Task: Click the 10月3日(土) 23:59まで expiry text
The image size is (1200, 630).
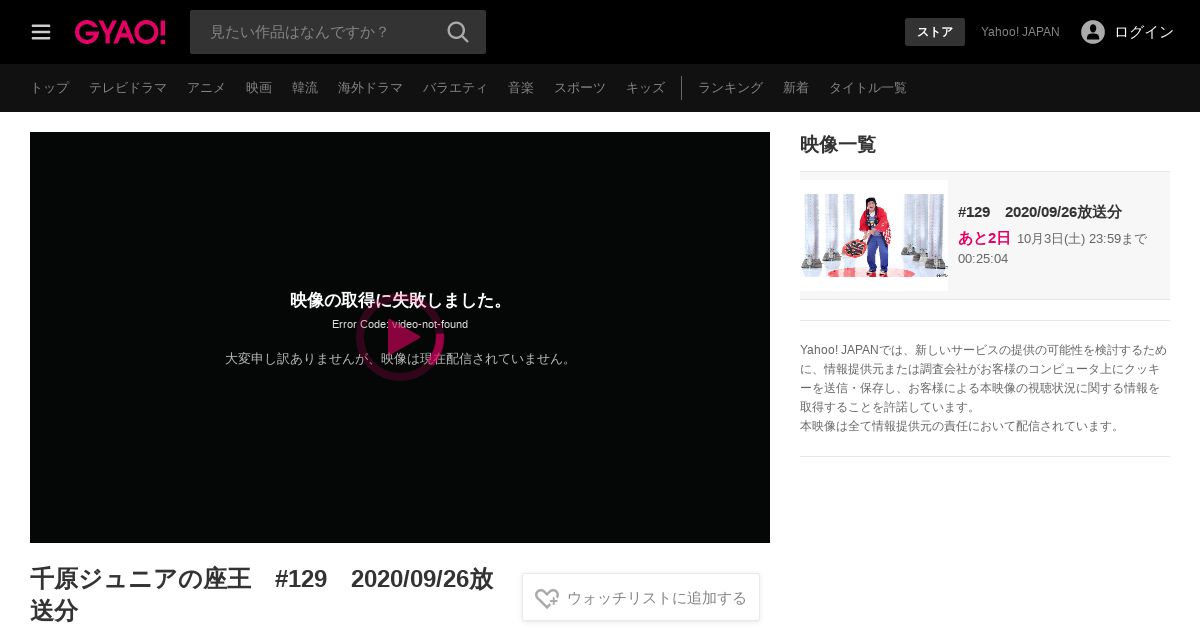Action: tap(1082, 239)
